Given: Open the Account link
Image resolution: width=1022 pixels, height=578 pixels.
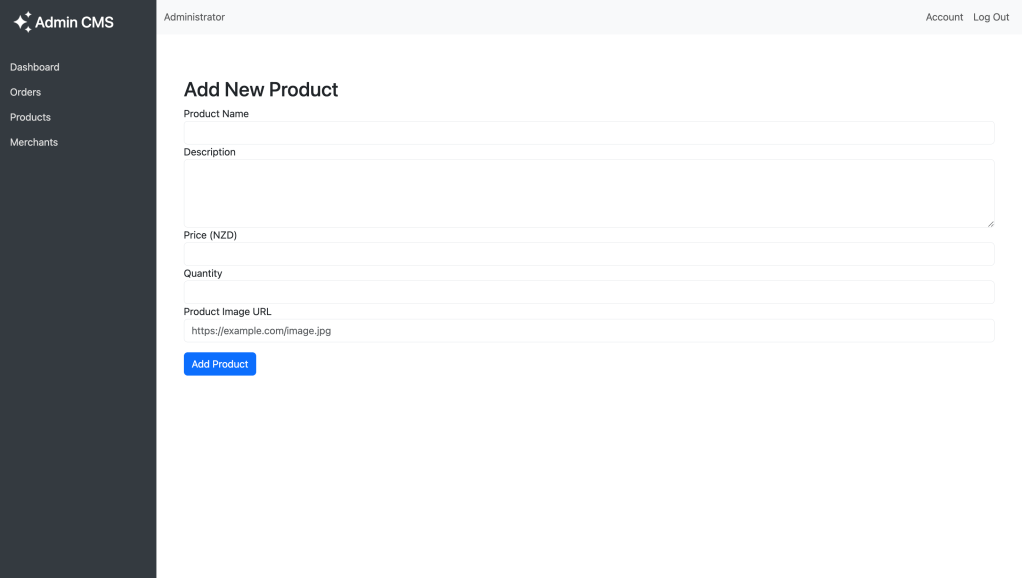Looking at the screenshot, I should (944, 17).
